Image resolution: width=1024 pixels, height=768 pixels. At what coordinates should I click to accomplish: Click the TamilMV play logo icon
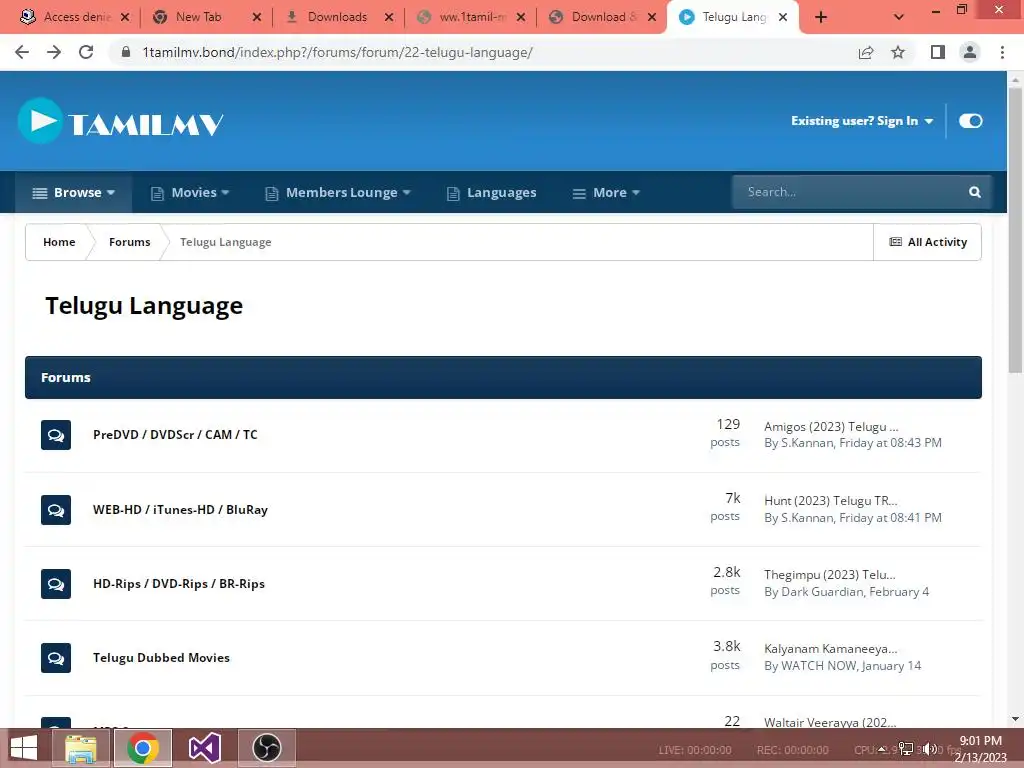pyautogui.click(x=40, y=121)
